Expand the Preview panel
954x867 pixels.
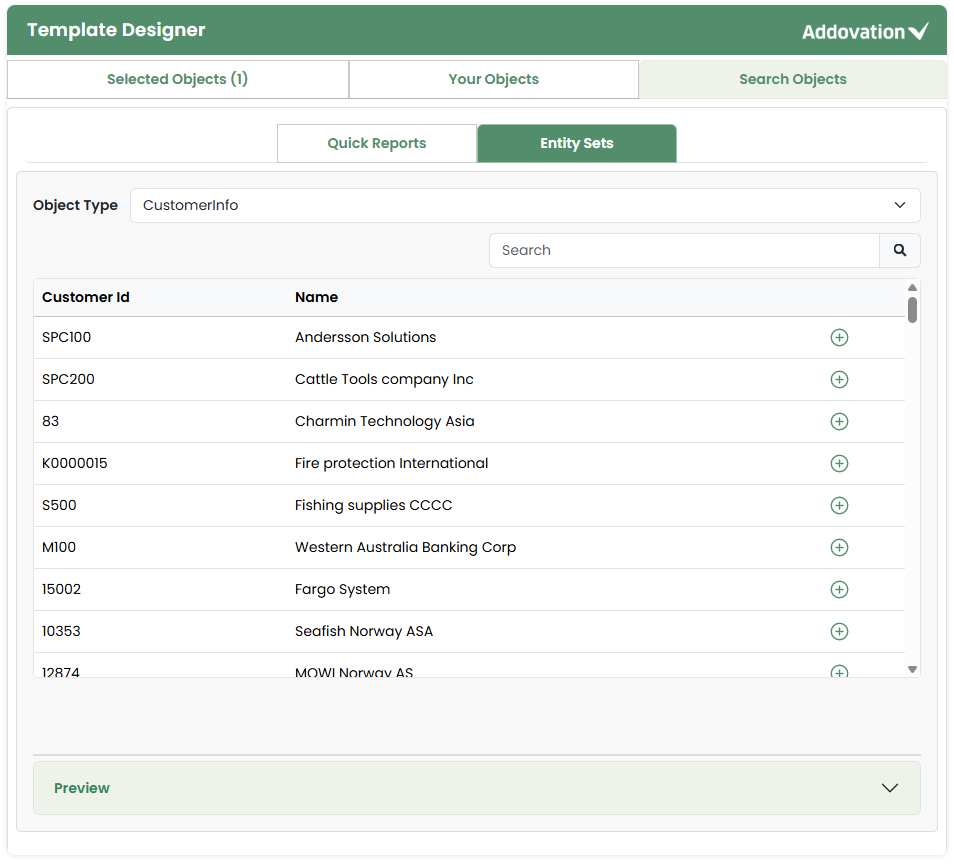coord(476,788)
